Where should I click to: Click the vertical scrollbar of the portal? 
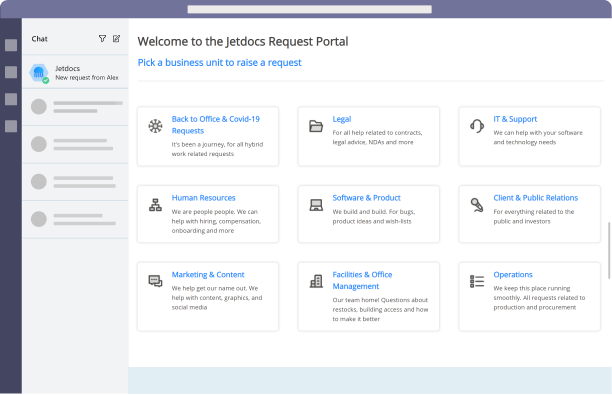[x=609, y=250]
